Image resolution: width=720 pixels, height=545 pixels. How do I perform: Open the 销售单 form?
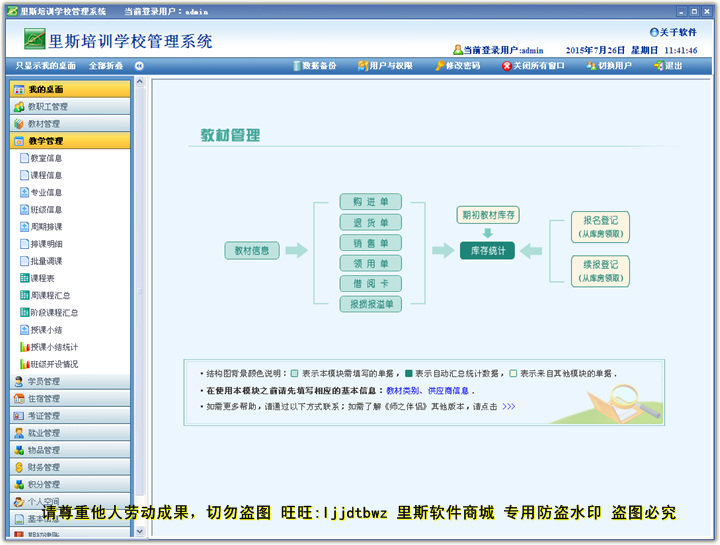371,243
